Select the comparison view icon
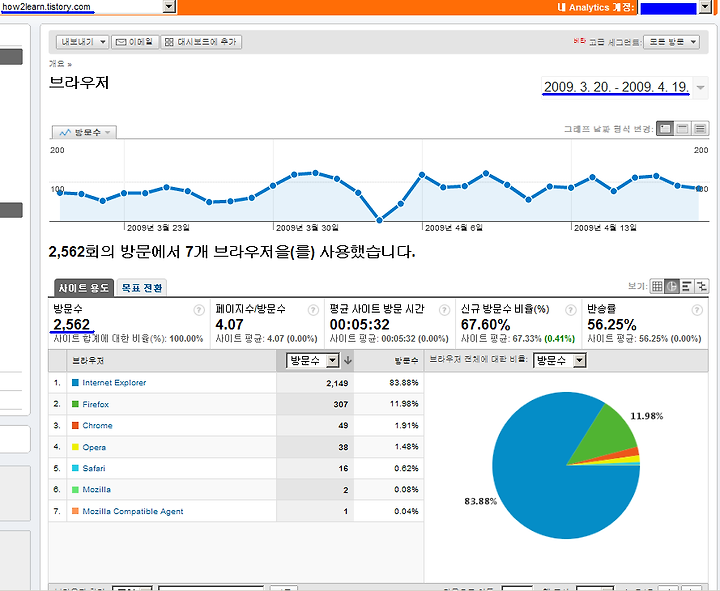Viewport: 720px width, 591px height. tap(701, 287)
